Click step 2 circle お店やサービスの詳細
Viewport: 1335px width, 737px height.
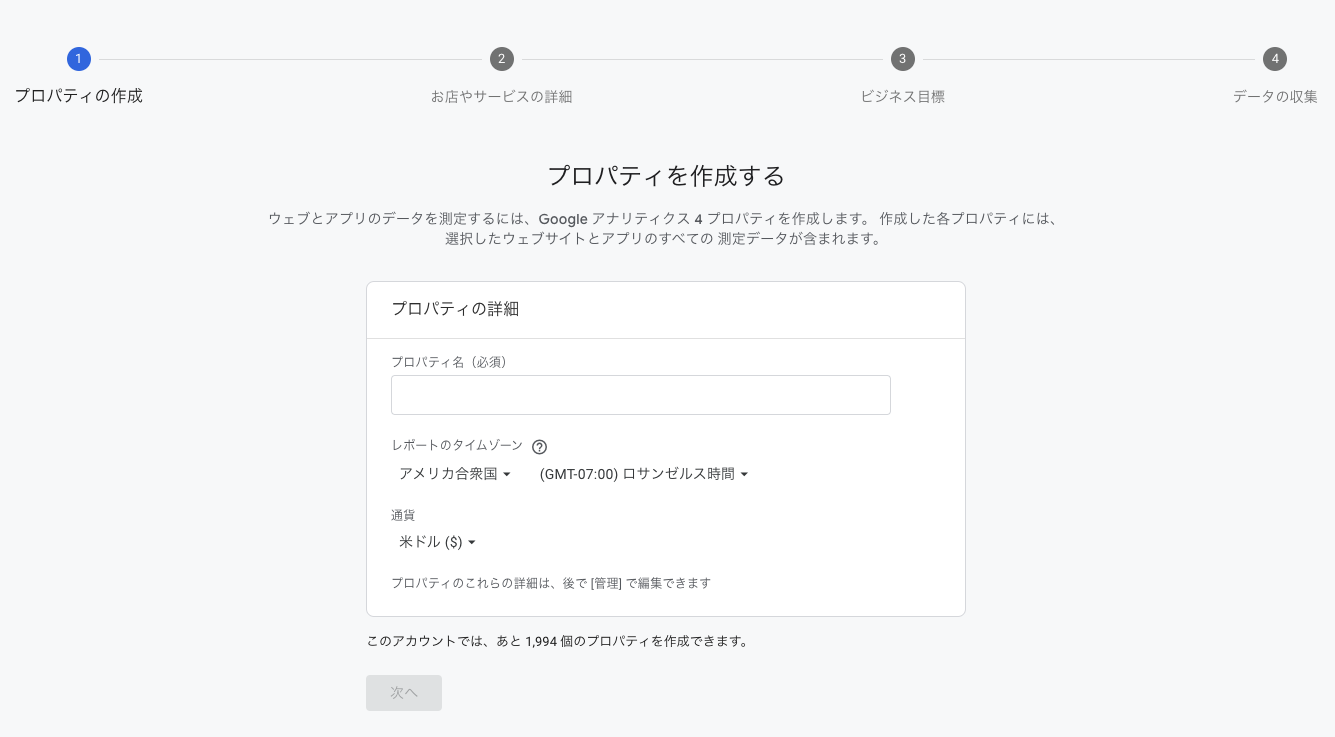point(502,59)
